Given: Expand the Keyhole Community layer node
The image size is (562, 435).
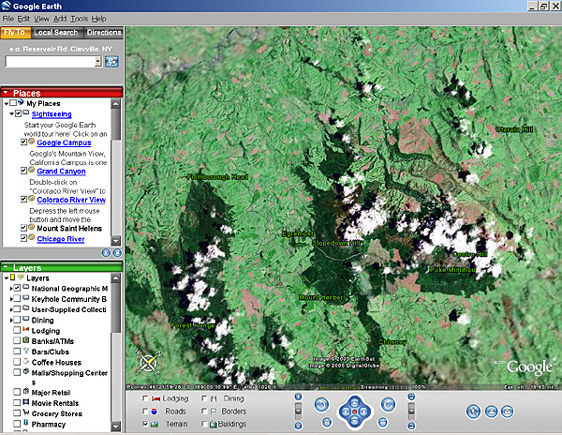Looking at the screenshot, I should (11, 299).
